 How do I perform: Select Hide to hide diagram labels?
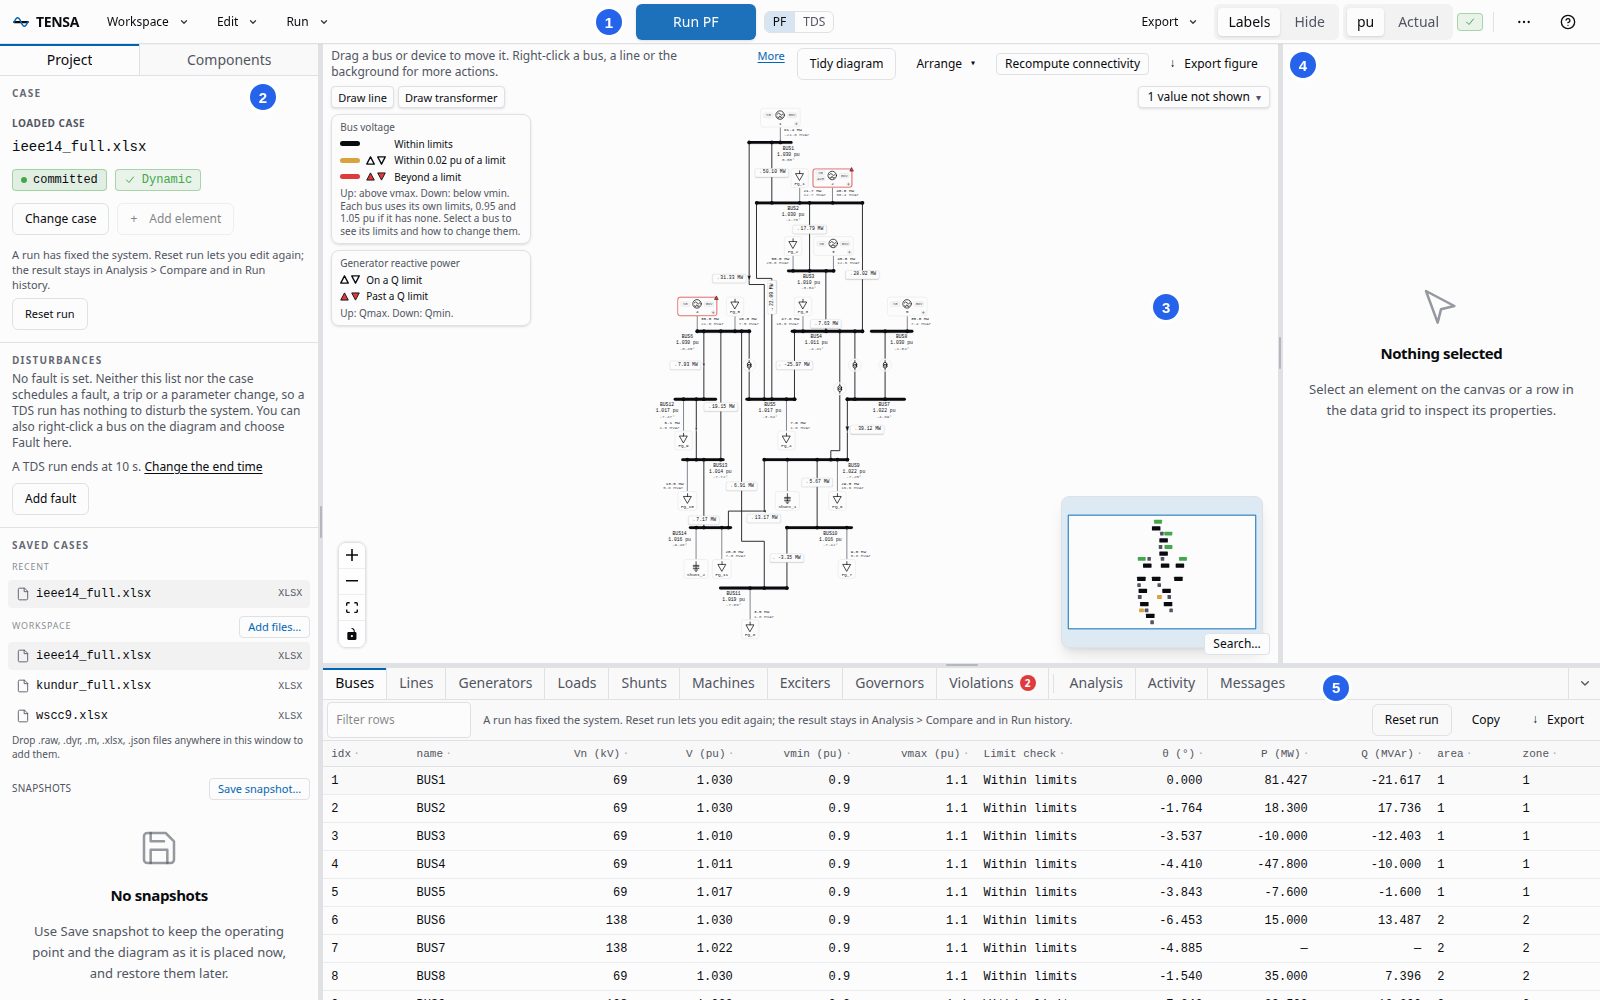pyautogui.click(x=1309, y=22)
